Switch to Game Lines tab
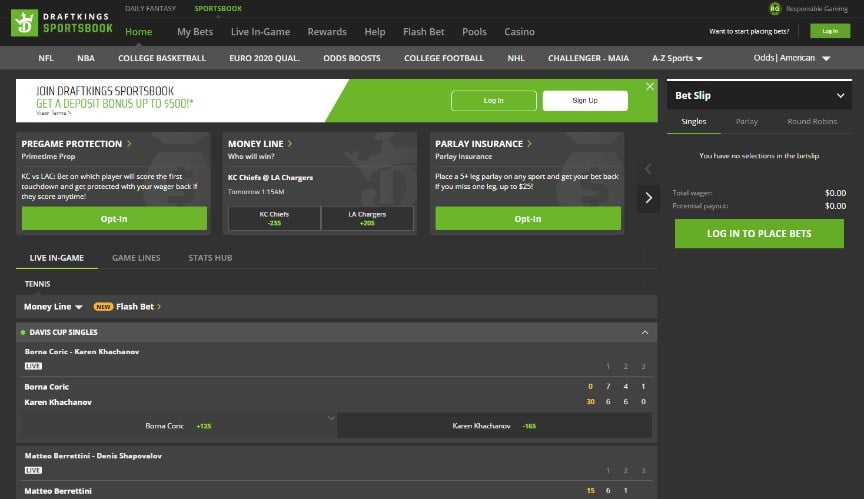The image size is (864, 499). click(136, 258)
